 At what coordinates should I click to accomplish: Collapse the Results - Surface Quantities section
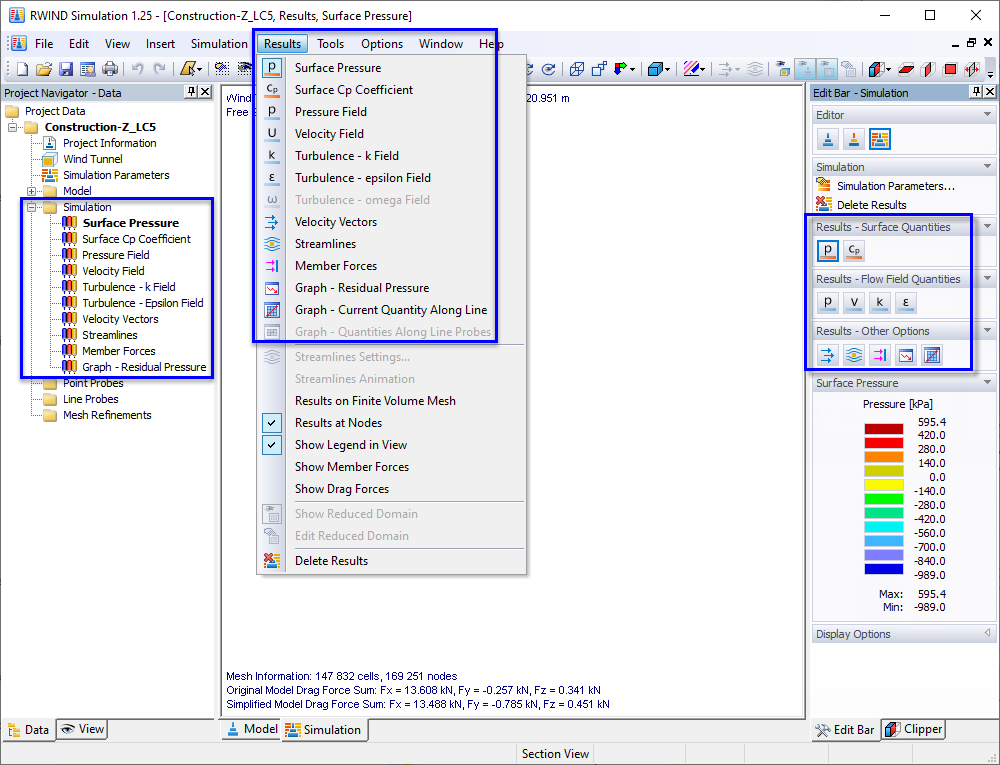(987, 227)
